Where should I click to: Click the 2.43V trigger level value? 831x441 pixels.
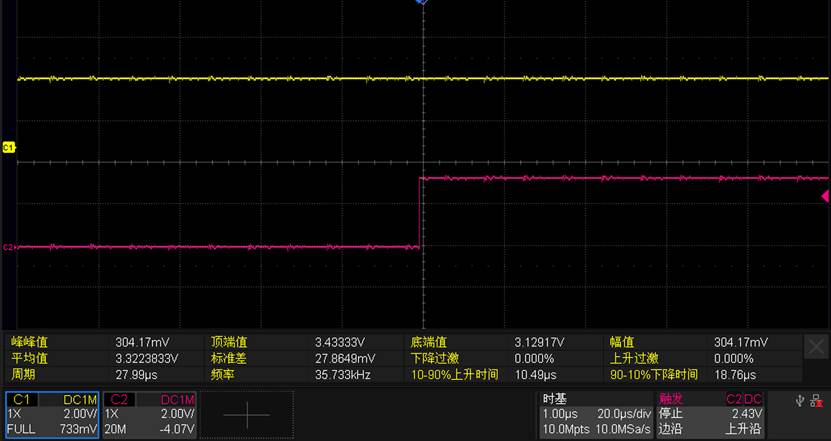point(747,414)
